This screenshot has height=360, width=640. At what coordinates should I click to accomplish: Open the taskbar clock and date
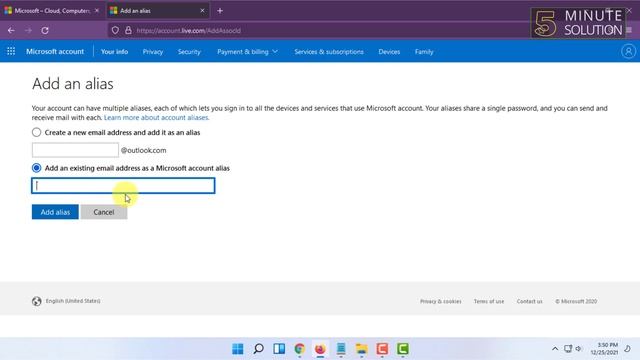(604, 349)
